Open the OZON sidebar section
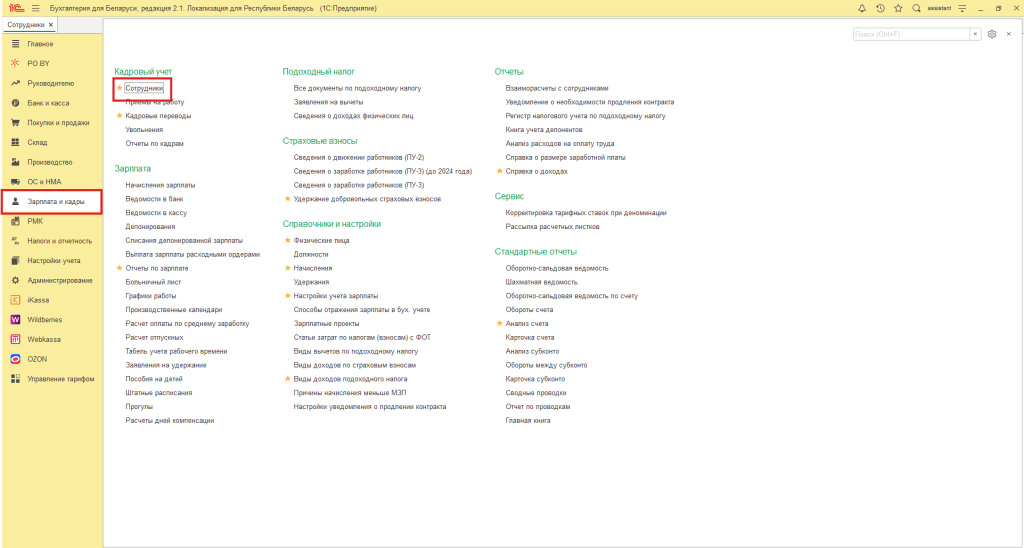Screen dimensions: 1024x548 click(37, 359)
